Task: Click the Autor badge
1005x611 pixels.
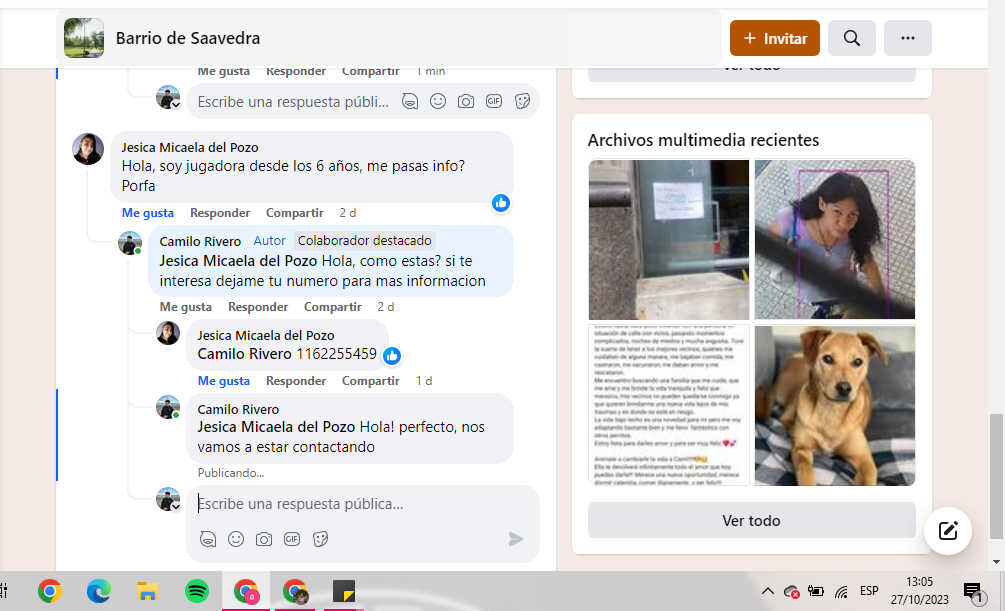Action: [x=269, y=240]
